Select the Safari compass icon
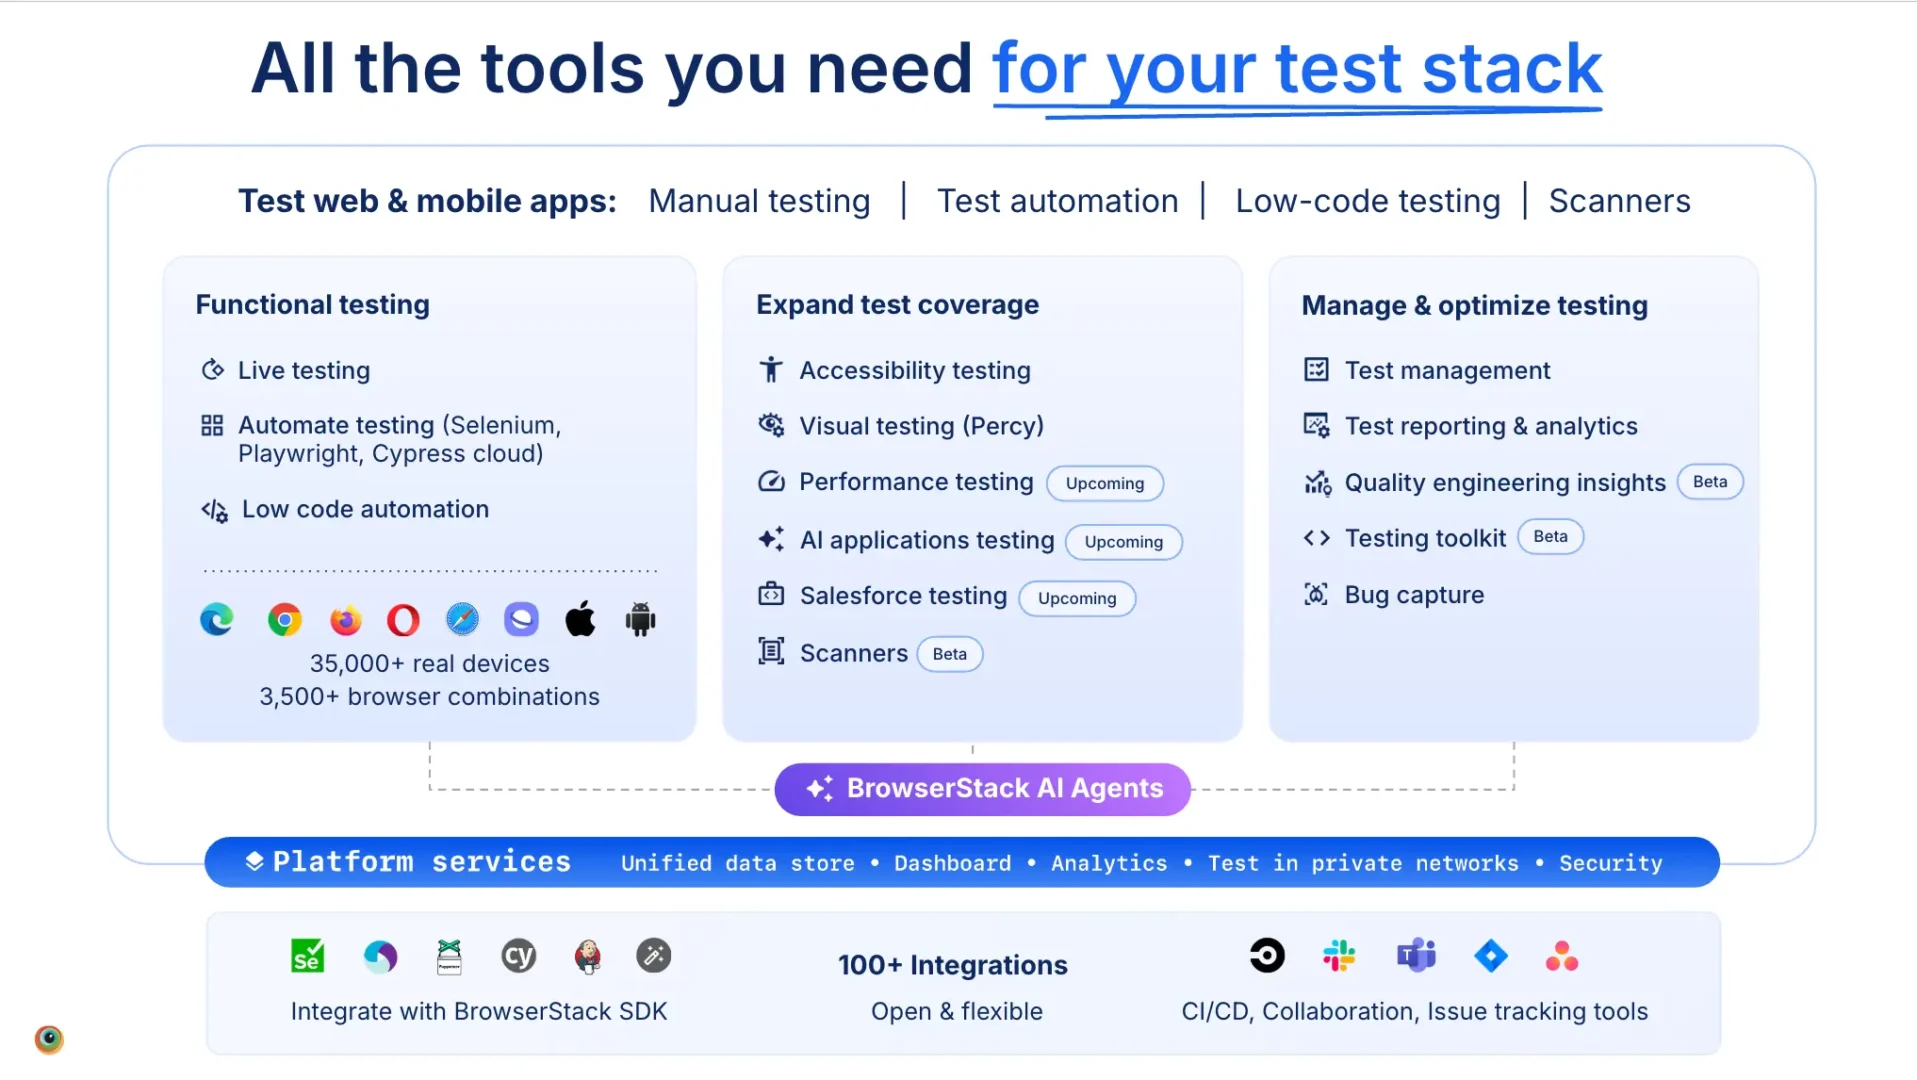 [x=462, y=620]
